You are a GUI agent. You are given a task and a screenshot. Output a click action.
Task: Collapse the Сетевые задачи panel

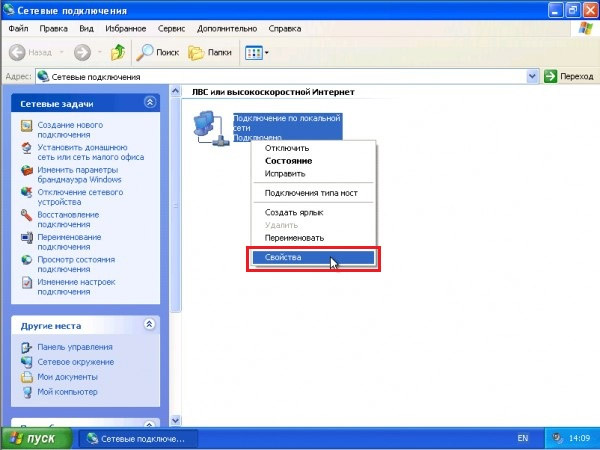150,102
